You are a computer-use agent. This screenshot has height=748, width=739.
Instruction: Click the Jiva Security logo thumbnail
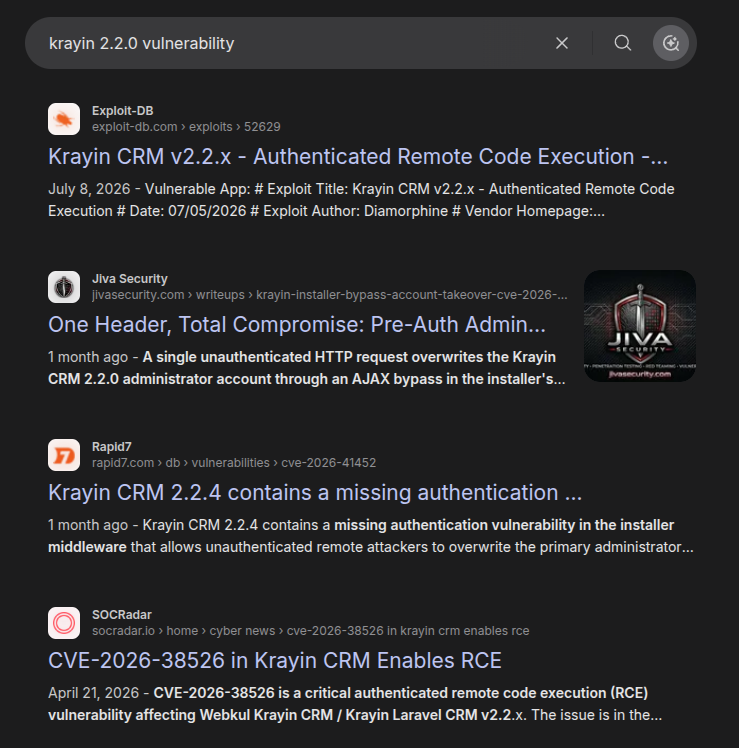pos(640,326)
